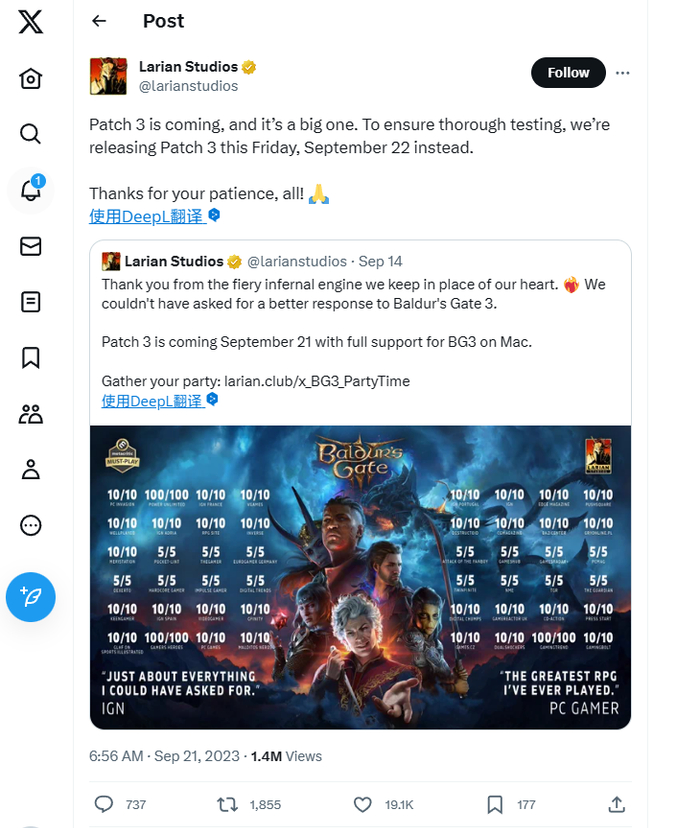Screen dimensions: 700x828
Task: Follow Larian Studios
Action: (568, 72)
